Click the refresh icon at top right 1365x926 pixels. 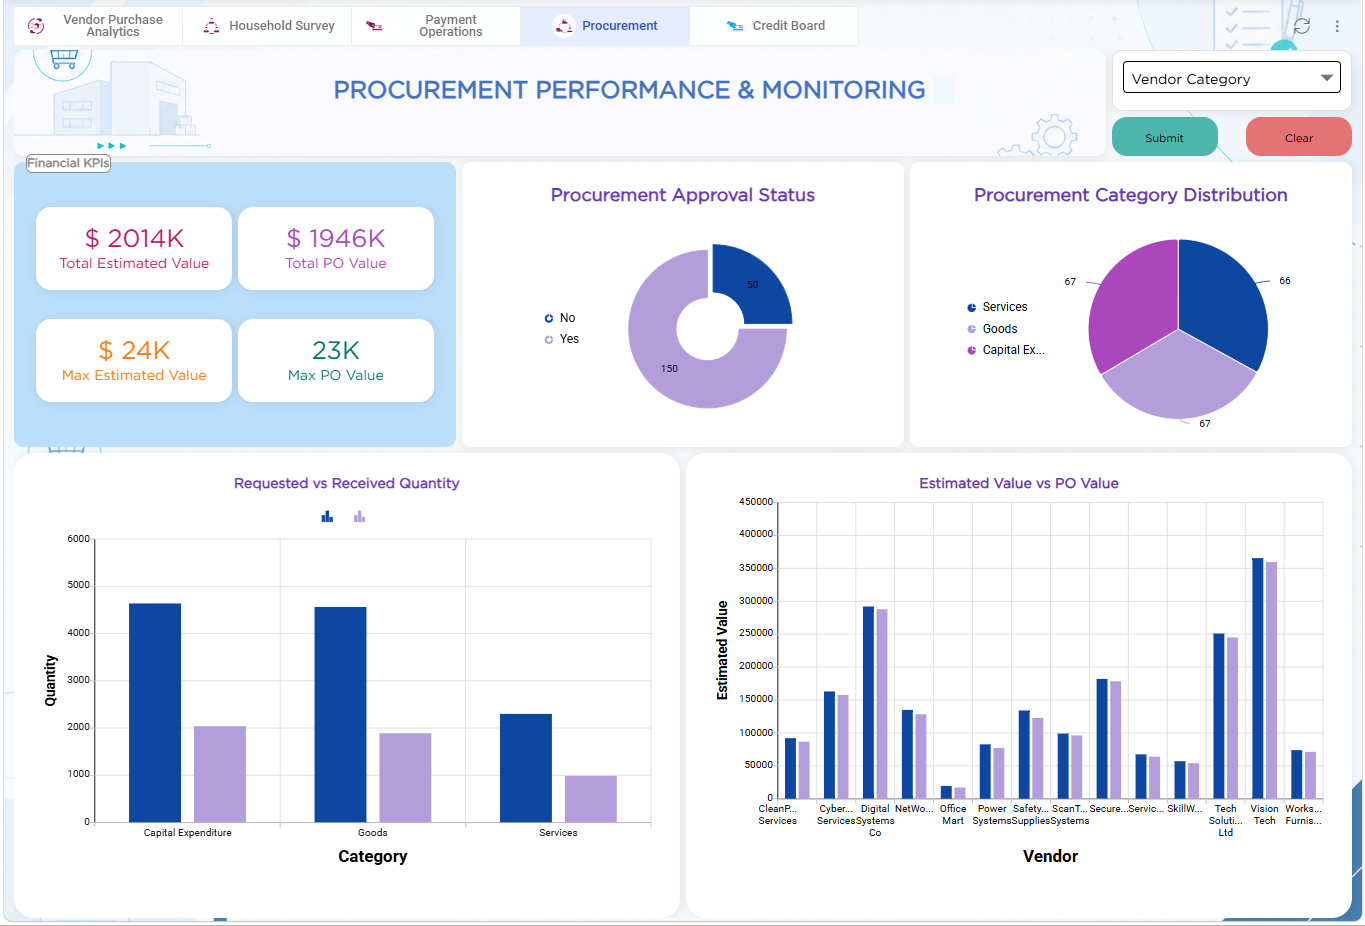click(1301, 26)
